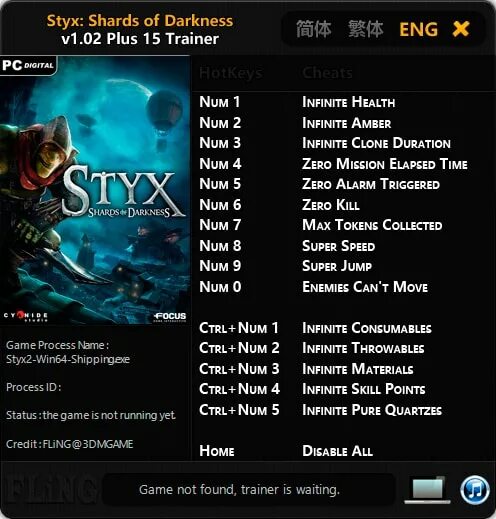Enable Zero Mission Elapsed Time

[x=385, y=164]
